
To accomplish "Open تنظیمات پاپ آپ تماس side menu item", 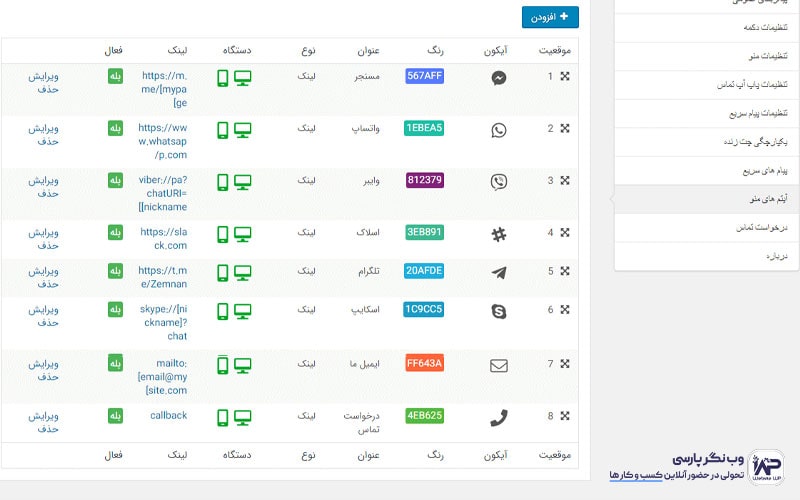I will [x=707, y=85].
